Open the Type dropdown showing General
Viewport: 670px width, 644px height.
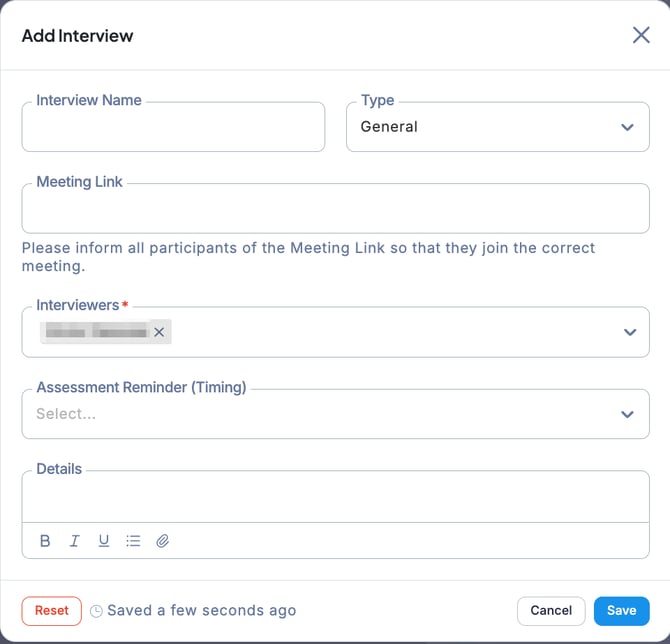click(x=497, y=127)
